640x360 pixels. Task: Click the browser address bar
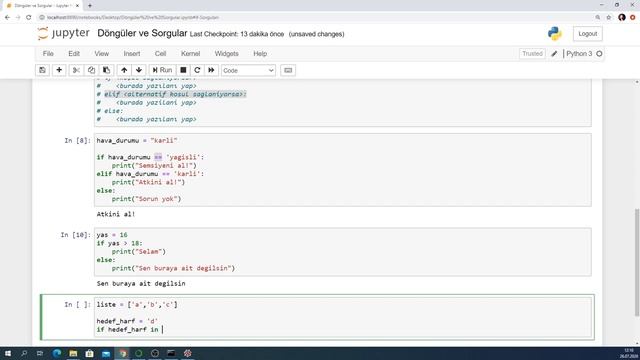click(314, 17)
